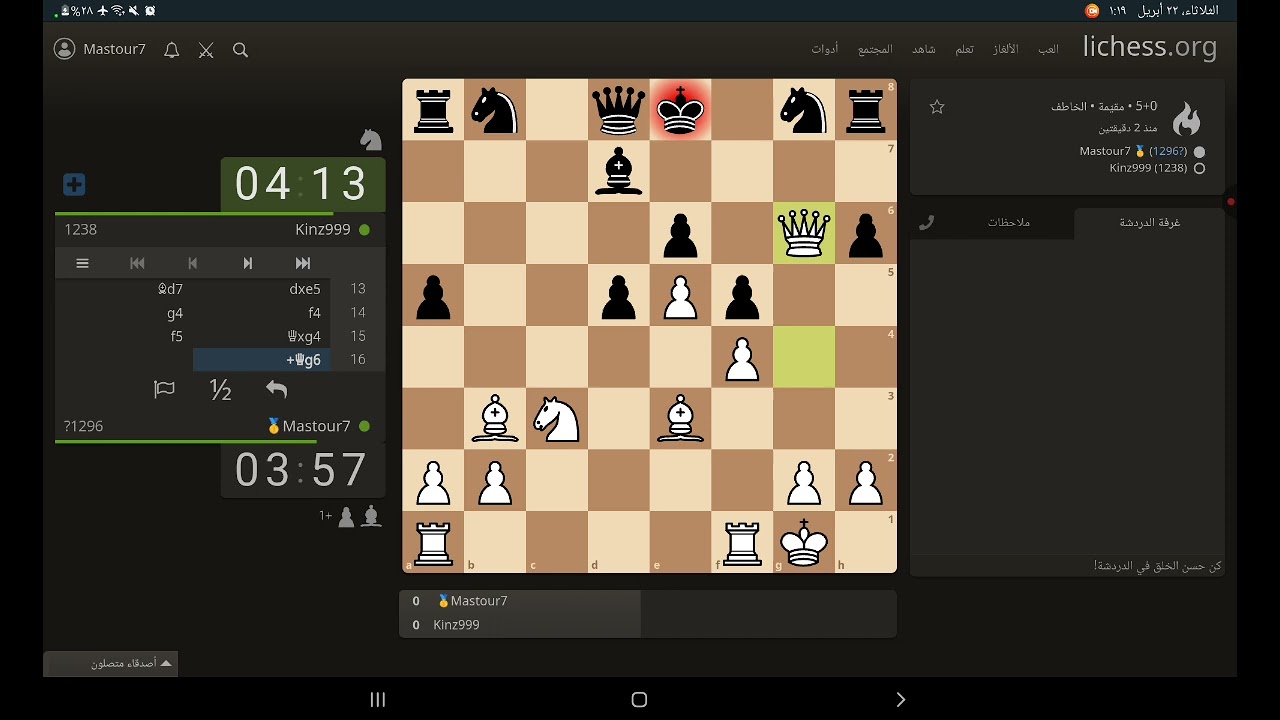Click the Mastour7 crosstable score row
This screenshot has height=720, width=1280.
tap(520, 601)
